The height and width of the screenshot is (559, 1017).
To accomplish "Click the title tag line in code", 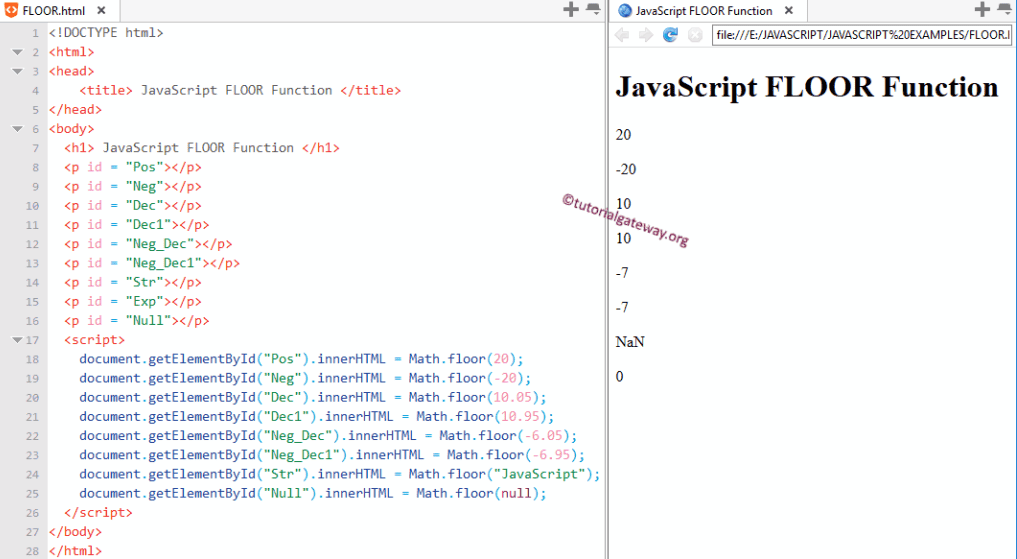I will [x=240, y=90].
